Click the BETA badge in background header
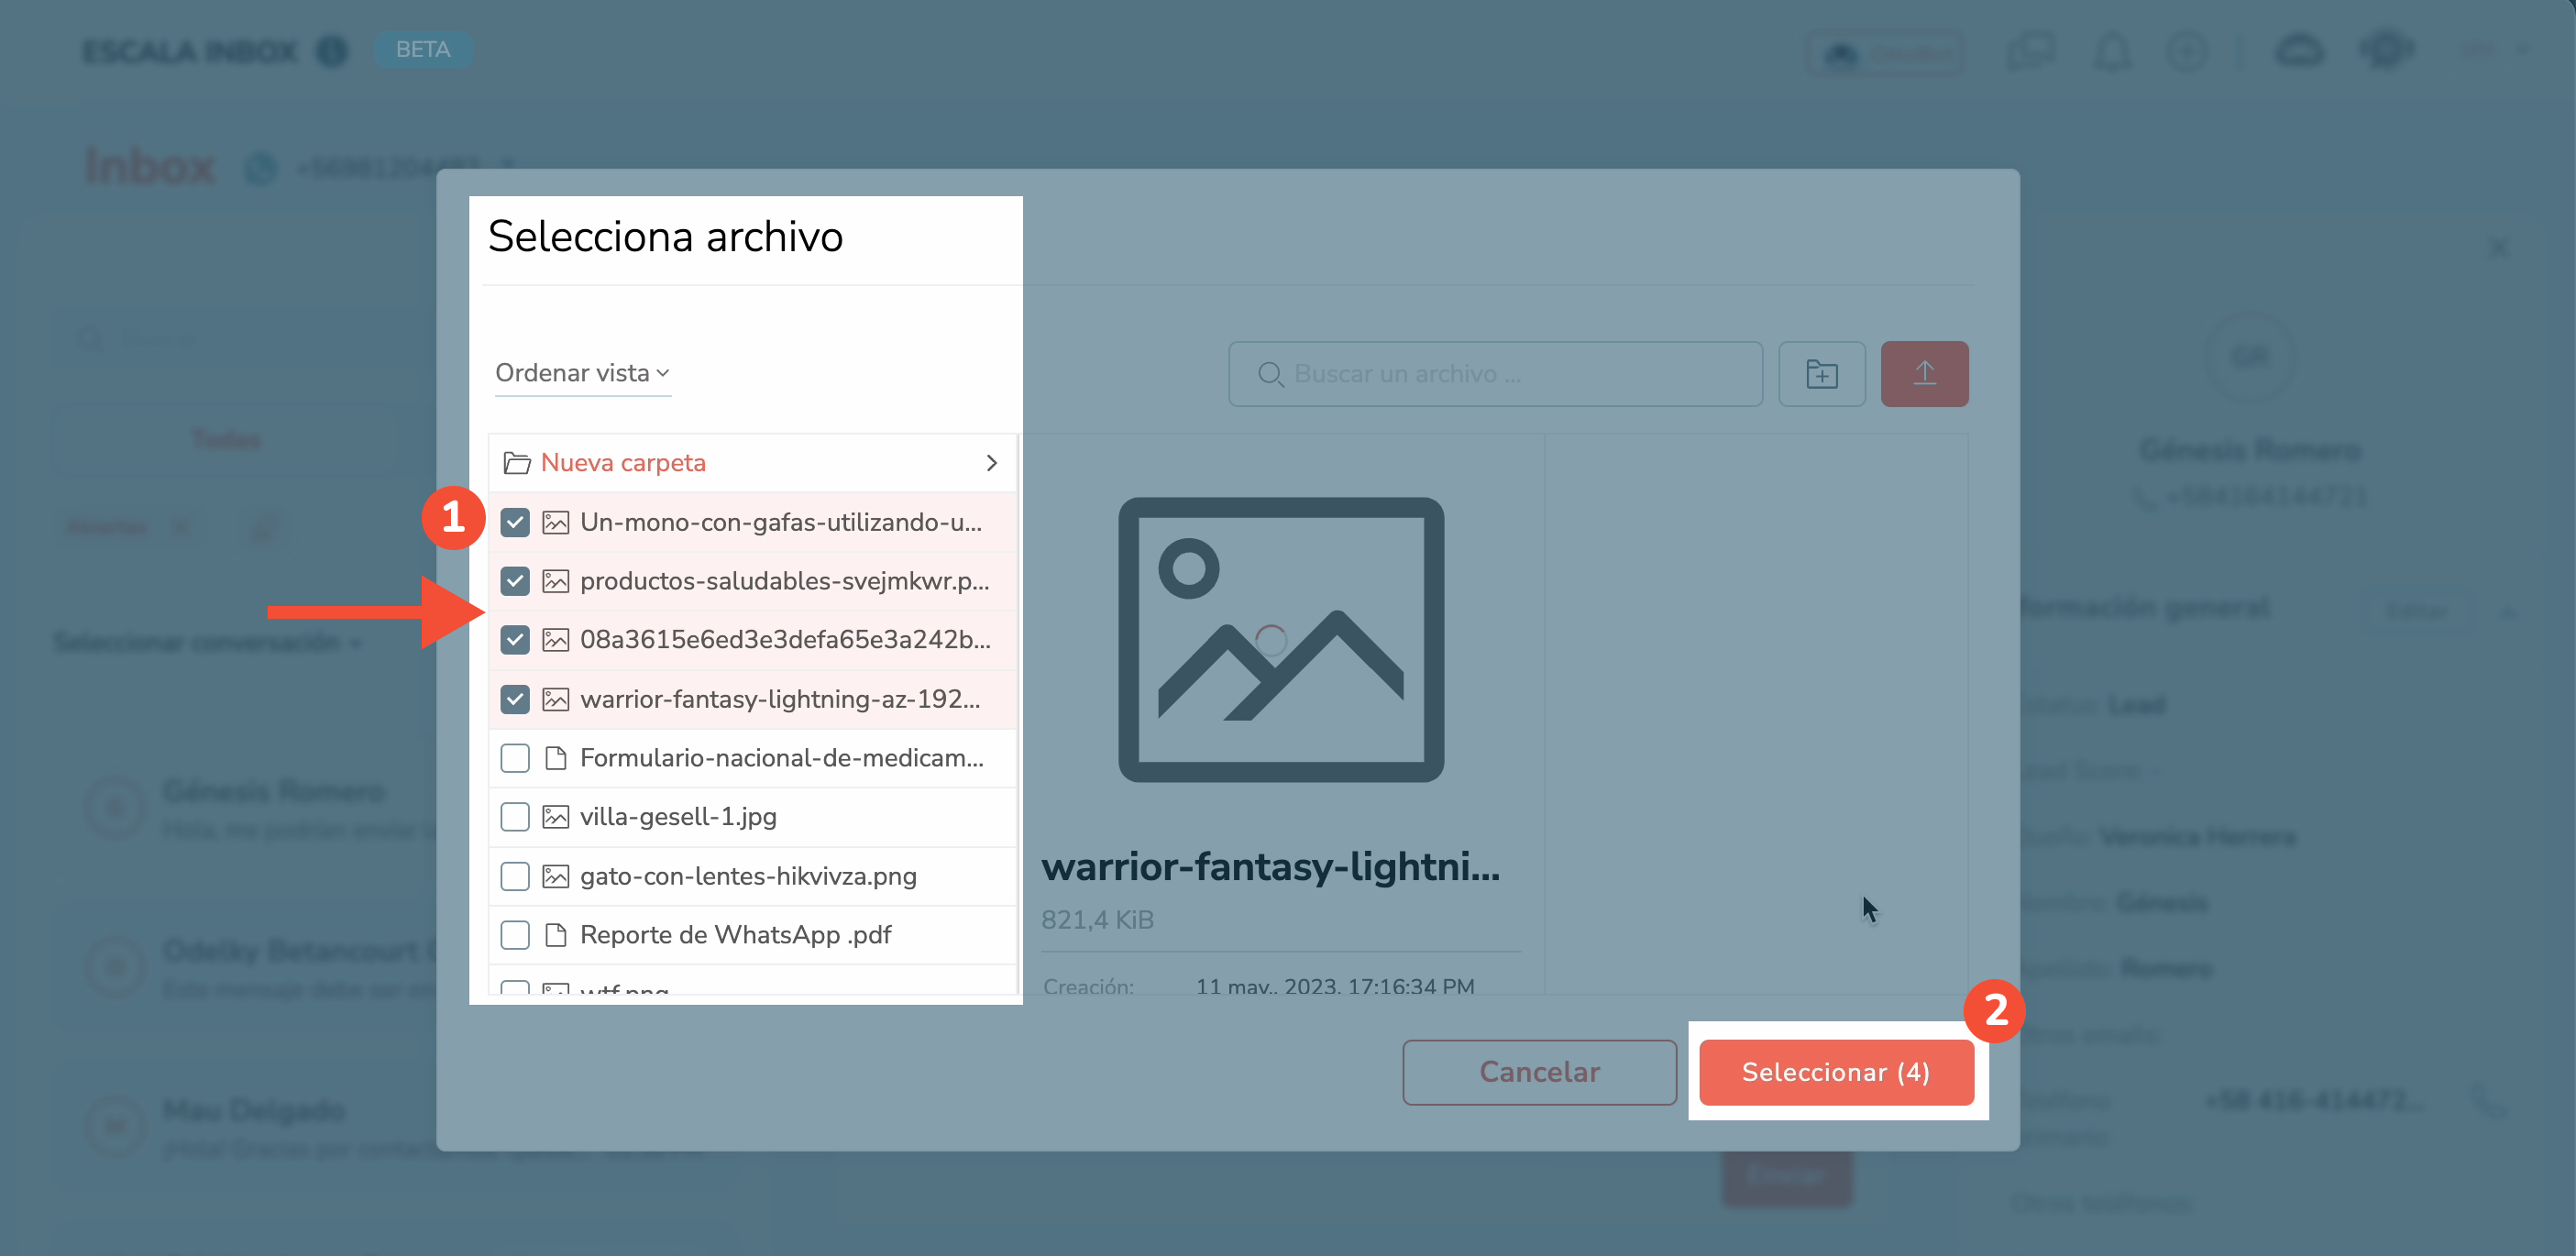The width and height of the screenshot is (2576, 1256). [423, 50]
